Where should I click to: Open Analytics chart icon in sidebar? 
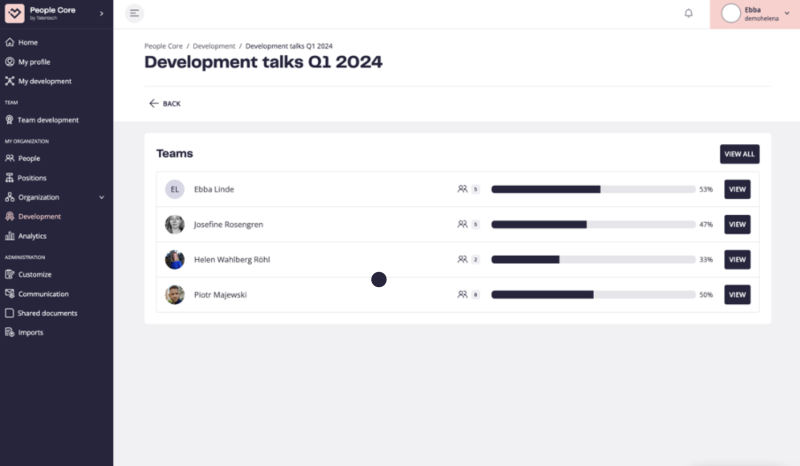coord(10,236)
